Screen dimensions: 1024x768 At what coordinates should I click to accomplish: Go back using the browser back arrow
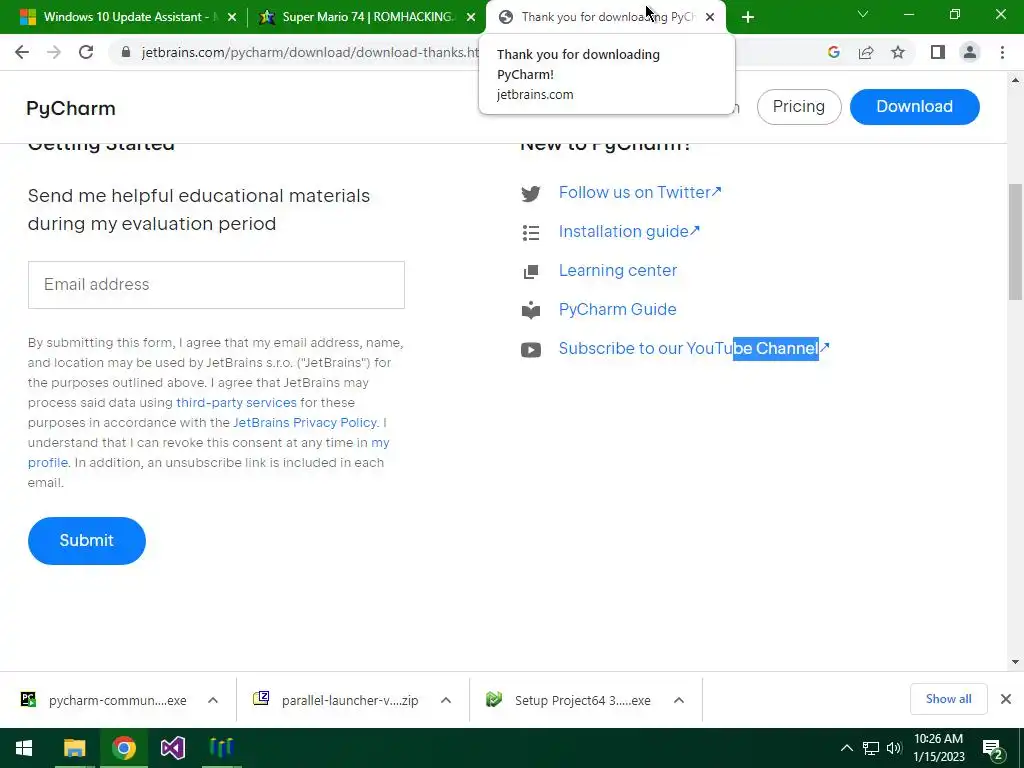coord(22,52)
